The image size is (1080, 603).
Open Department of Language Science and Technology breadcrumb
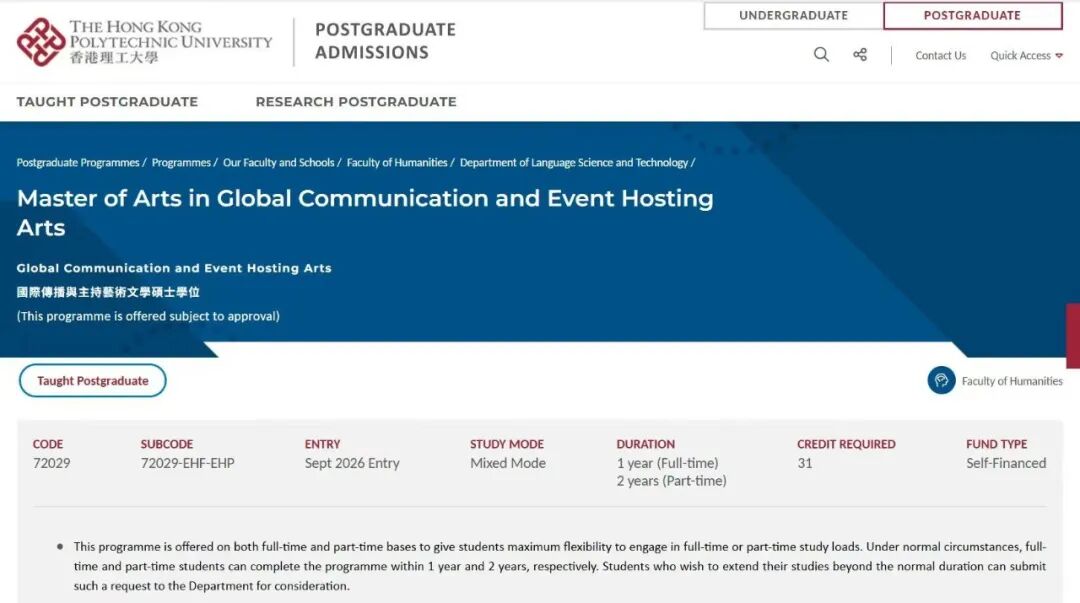574,163
